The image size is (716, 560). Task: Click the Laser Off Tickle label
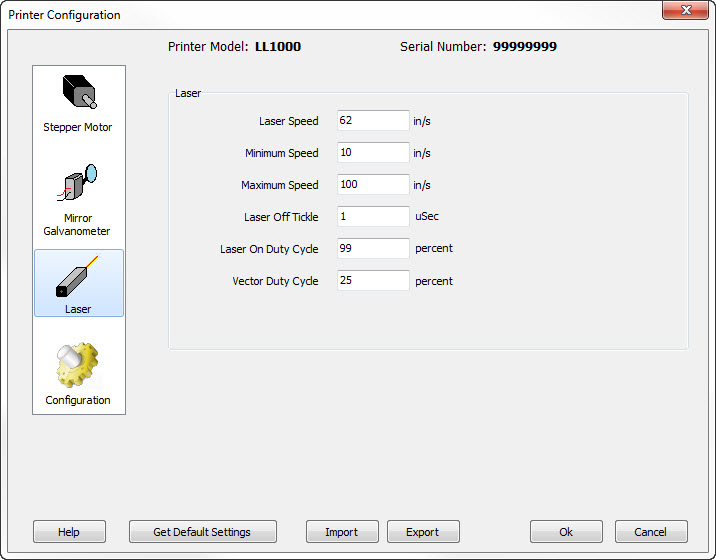281,217
